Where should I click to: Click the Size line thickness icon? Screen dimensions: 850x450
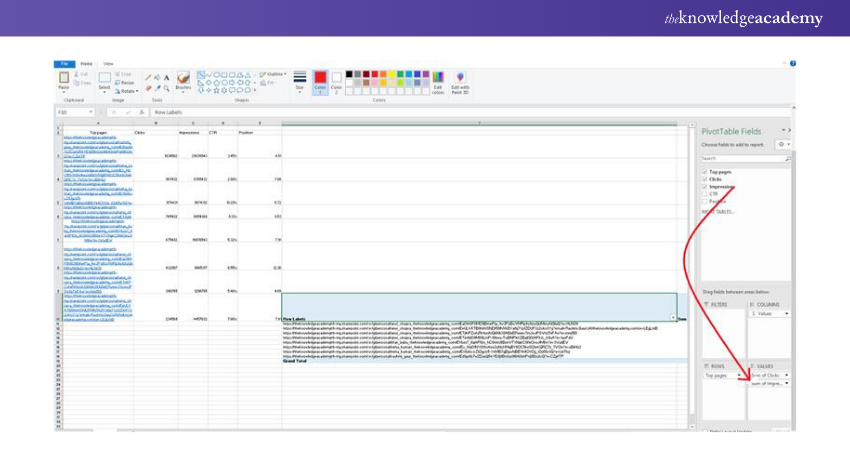pyautogui.click(x=299, y=81)
